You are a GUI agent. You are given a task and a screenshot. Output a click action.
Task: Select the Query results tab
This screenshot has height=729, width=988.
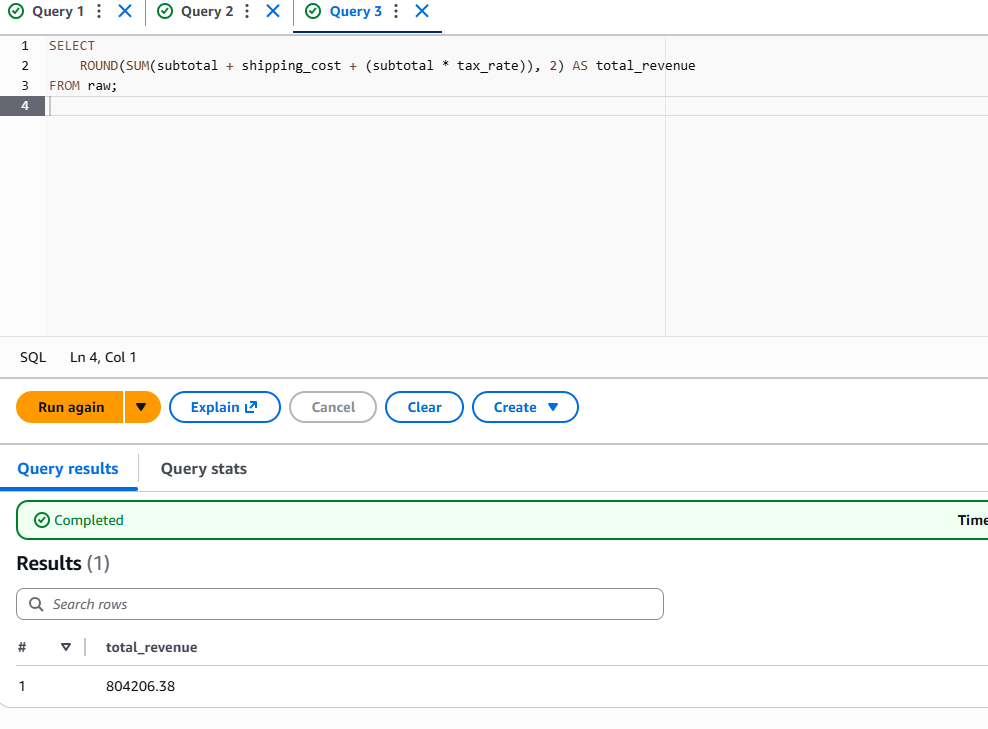click(x=68, y=469)
